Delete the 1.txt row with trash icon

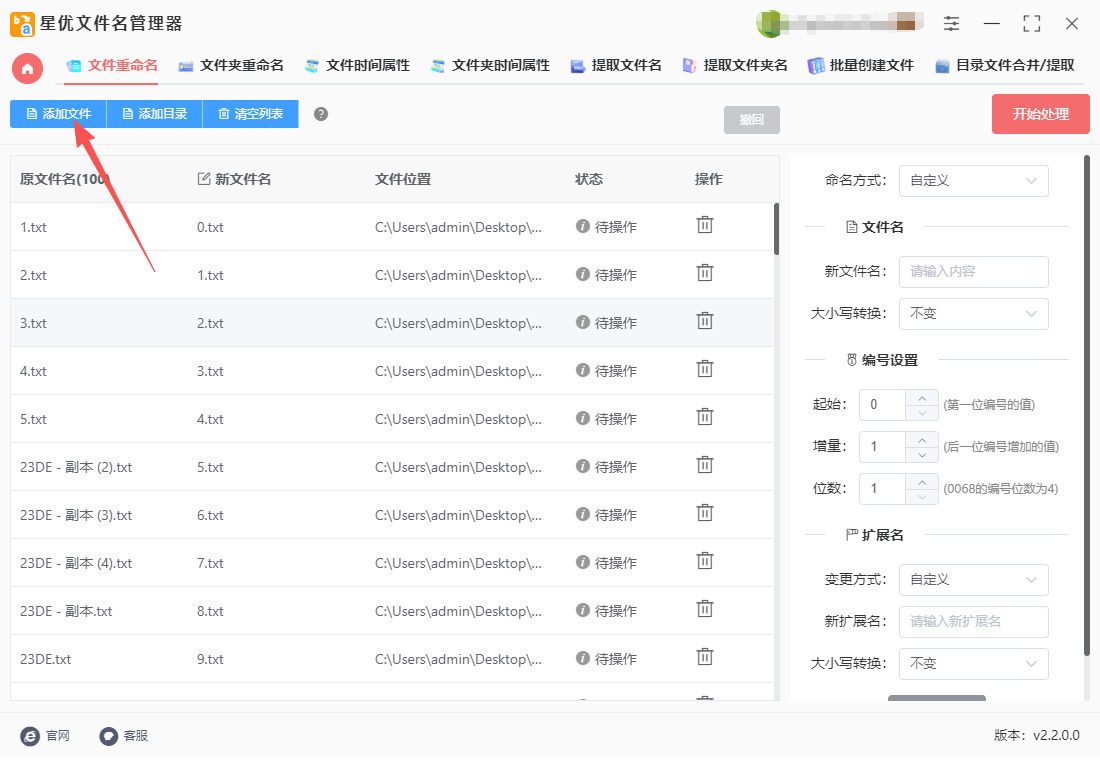pyautogui.click(x=705, y=226)
